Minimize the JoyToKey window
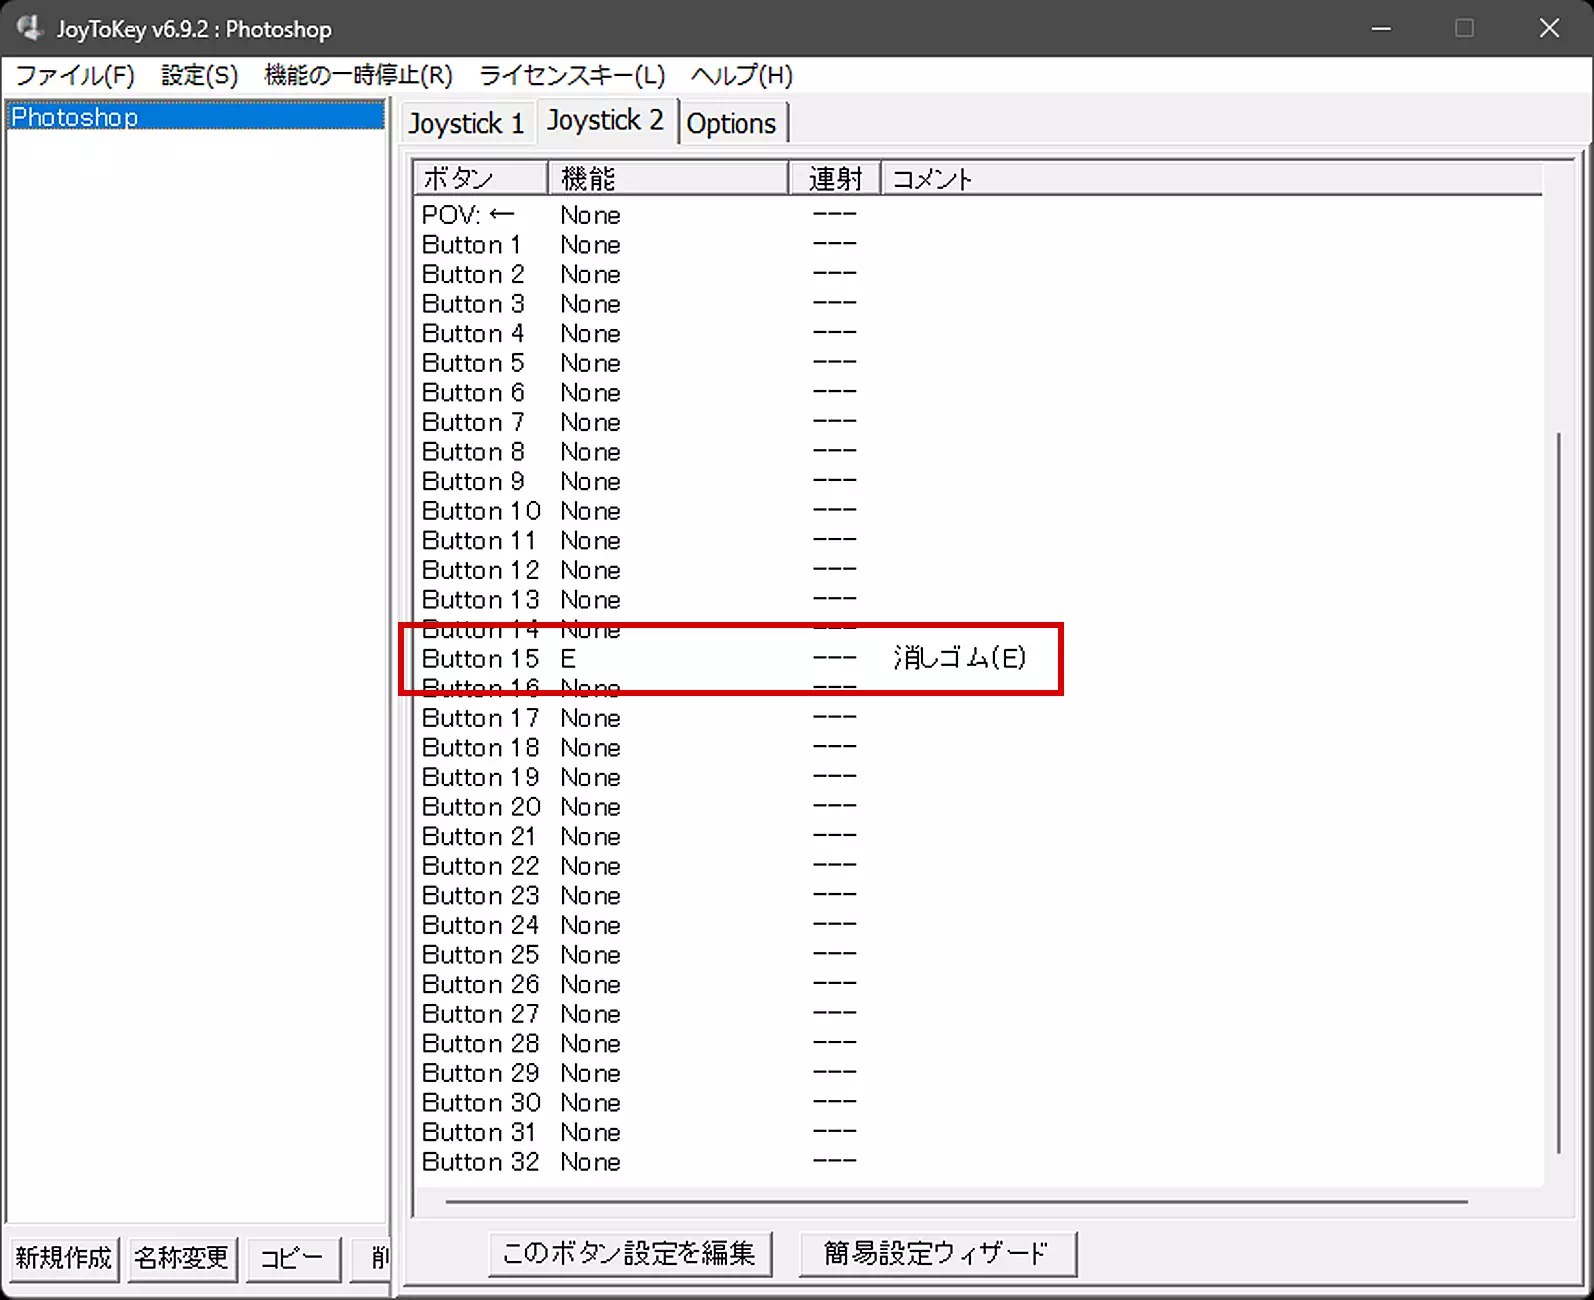 pyautogui.click(x=1381, y=28)
